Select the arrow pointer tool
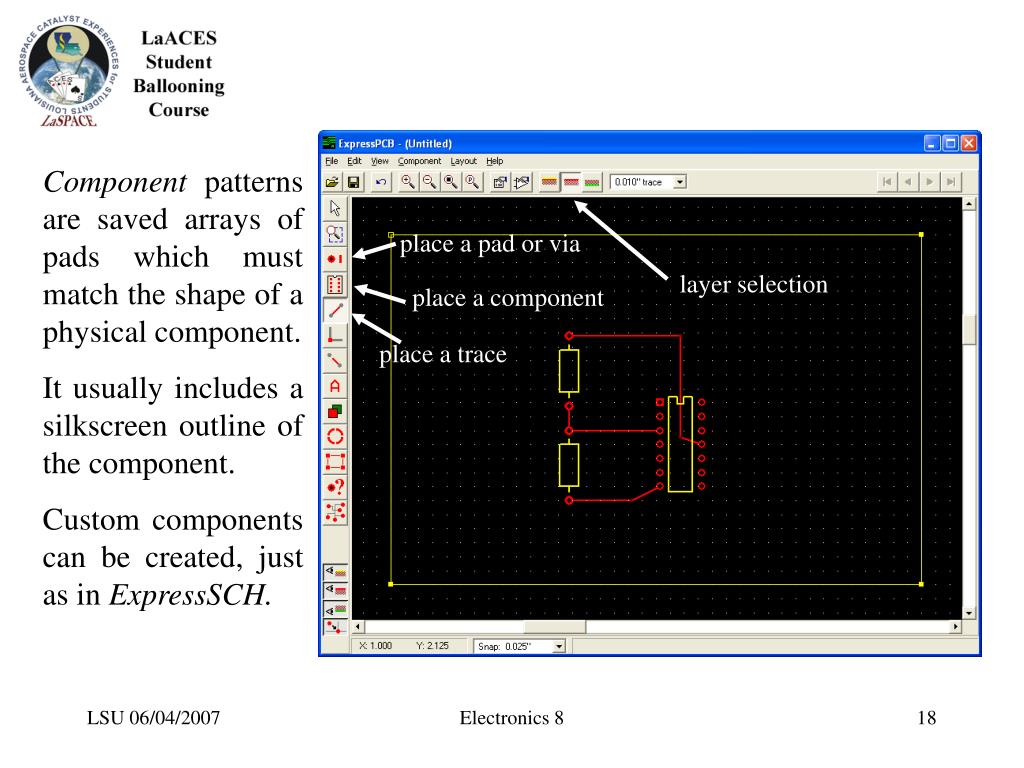Image resolution: width=1024 pixels, height=768 pixels. pos(335,208)
